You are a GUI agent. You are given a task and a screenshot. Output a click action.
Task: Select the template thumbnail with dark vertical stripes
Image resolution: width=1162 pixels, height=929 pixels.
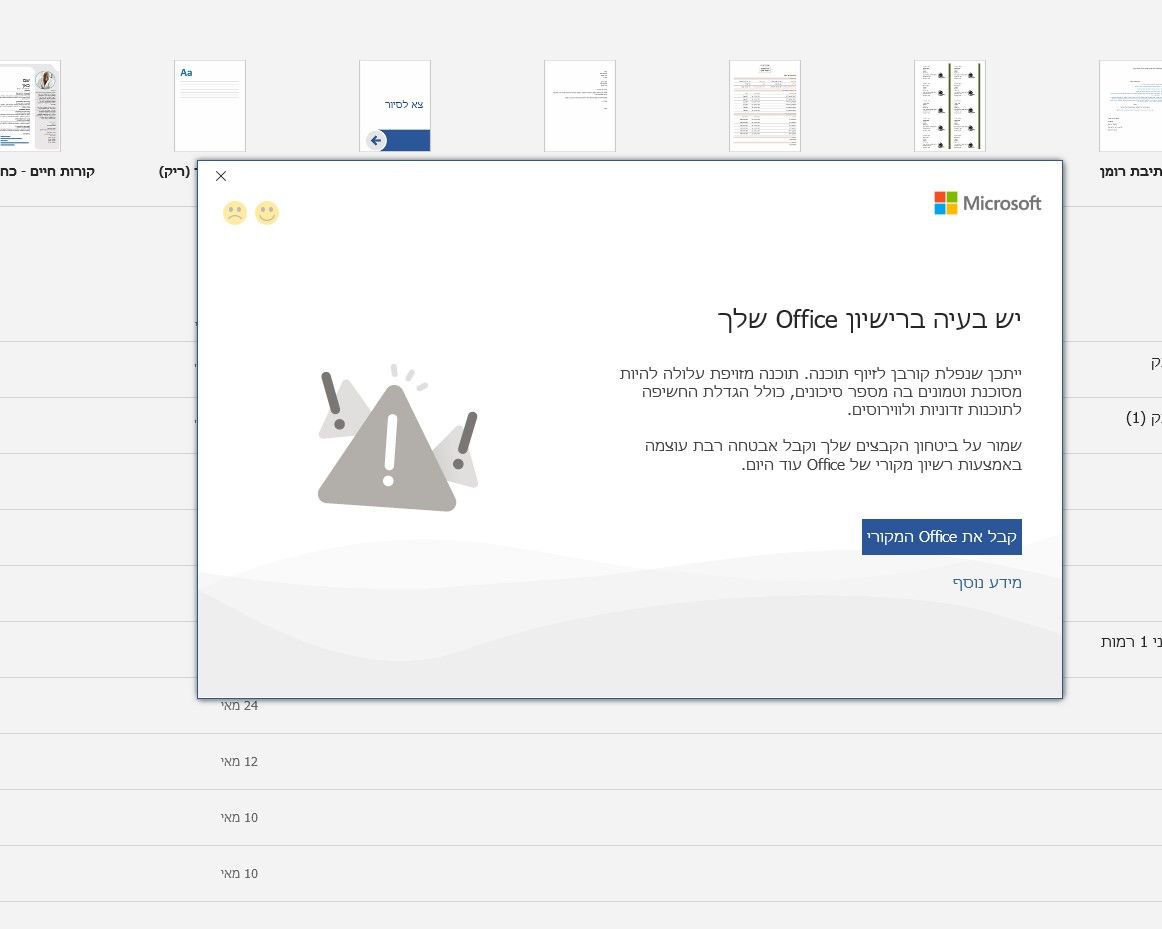click(950, 106)
